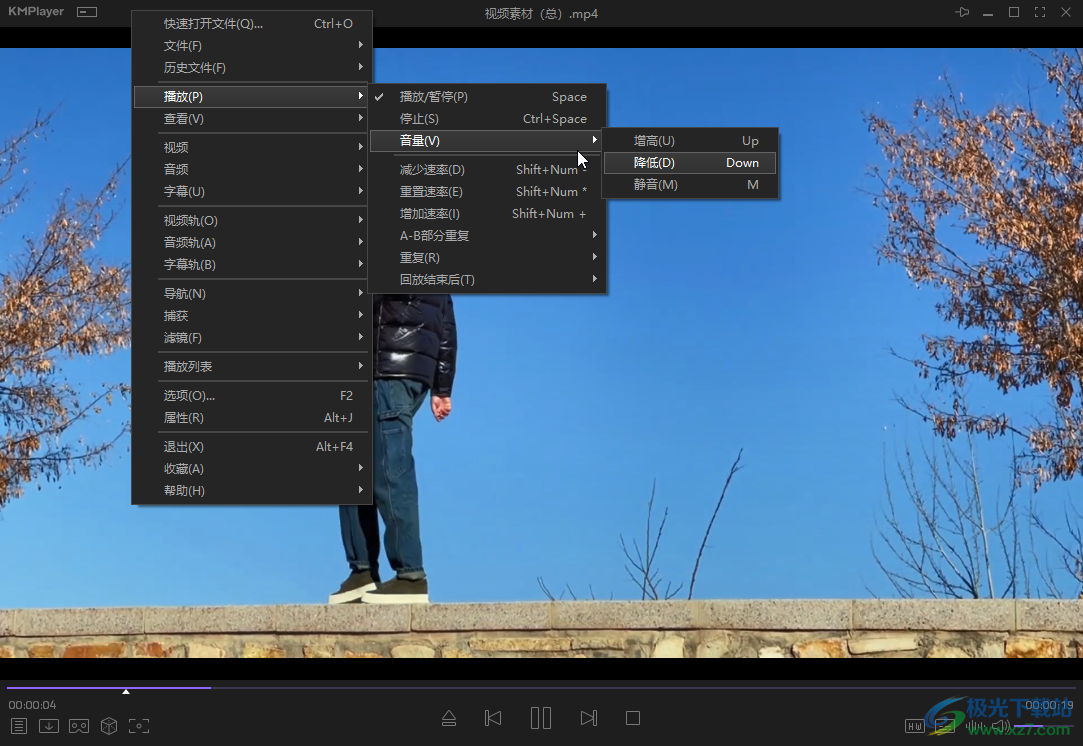This screenshot has width=1083, height=746.
Task: Close the KMPlayer window
Action: click(1066, 12)
